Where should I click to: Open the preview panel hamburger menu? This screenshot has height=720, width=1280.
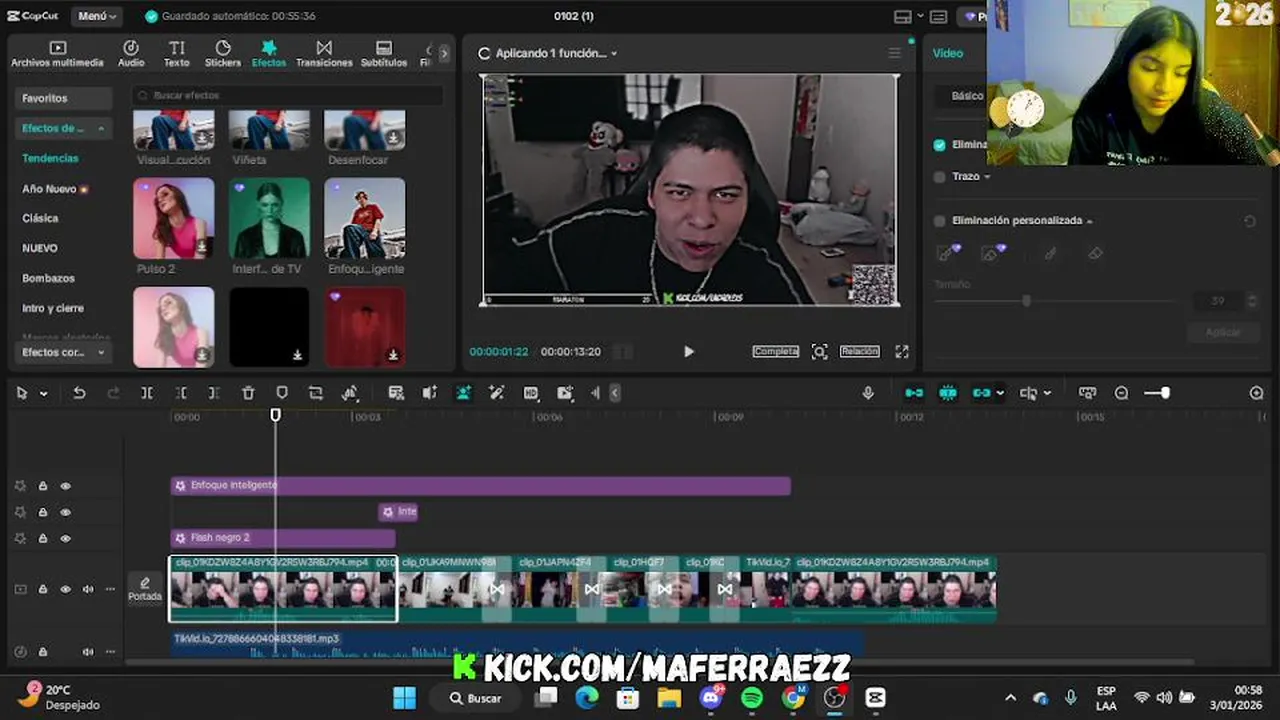(x=895, y=53)
